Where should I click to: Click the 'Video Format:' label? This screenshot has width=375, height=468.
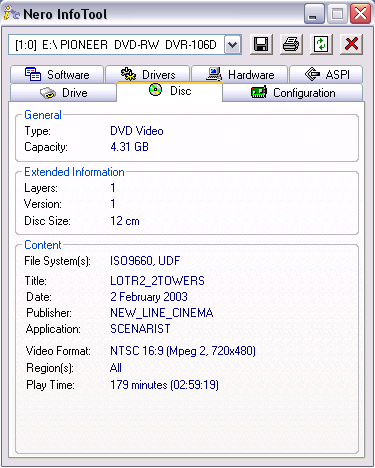click(x=58, y=351)
